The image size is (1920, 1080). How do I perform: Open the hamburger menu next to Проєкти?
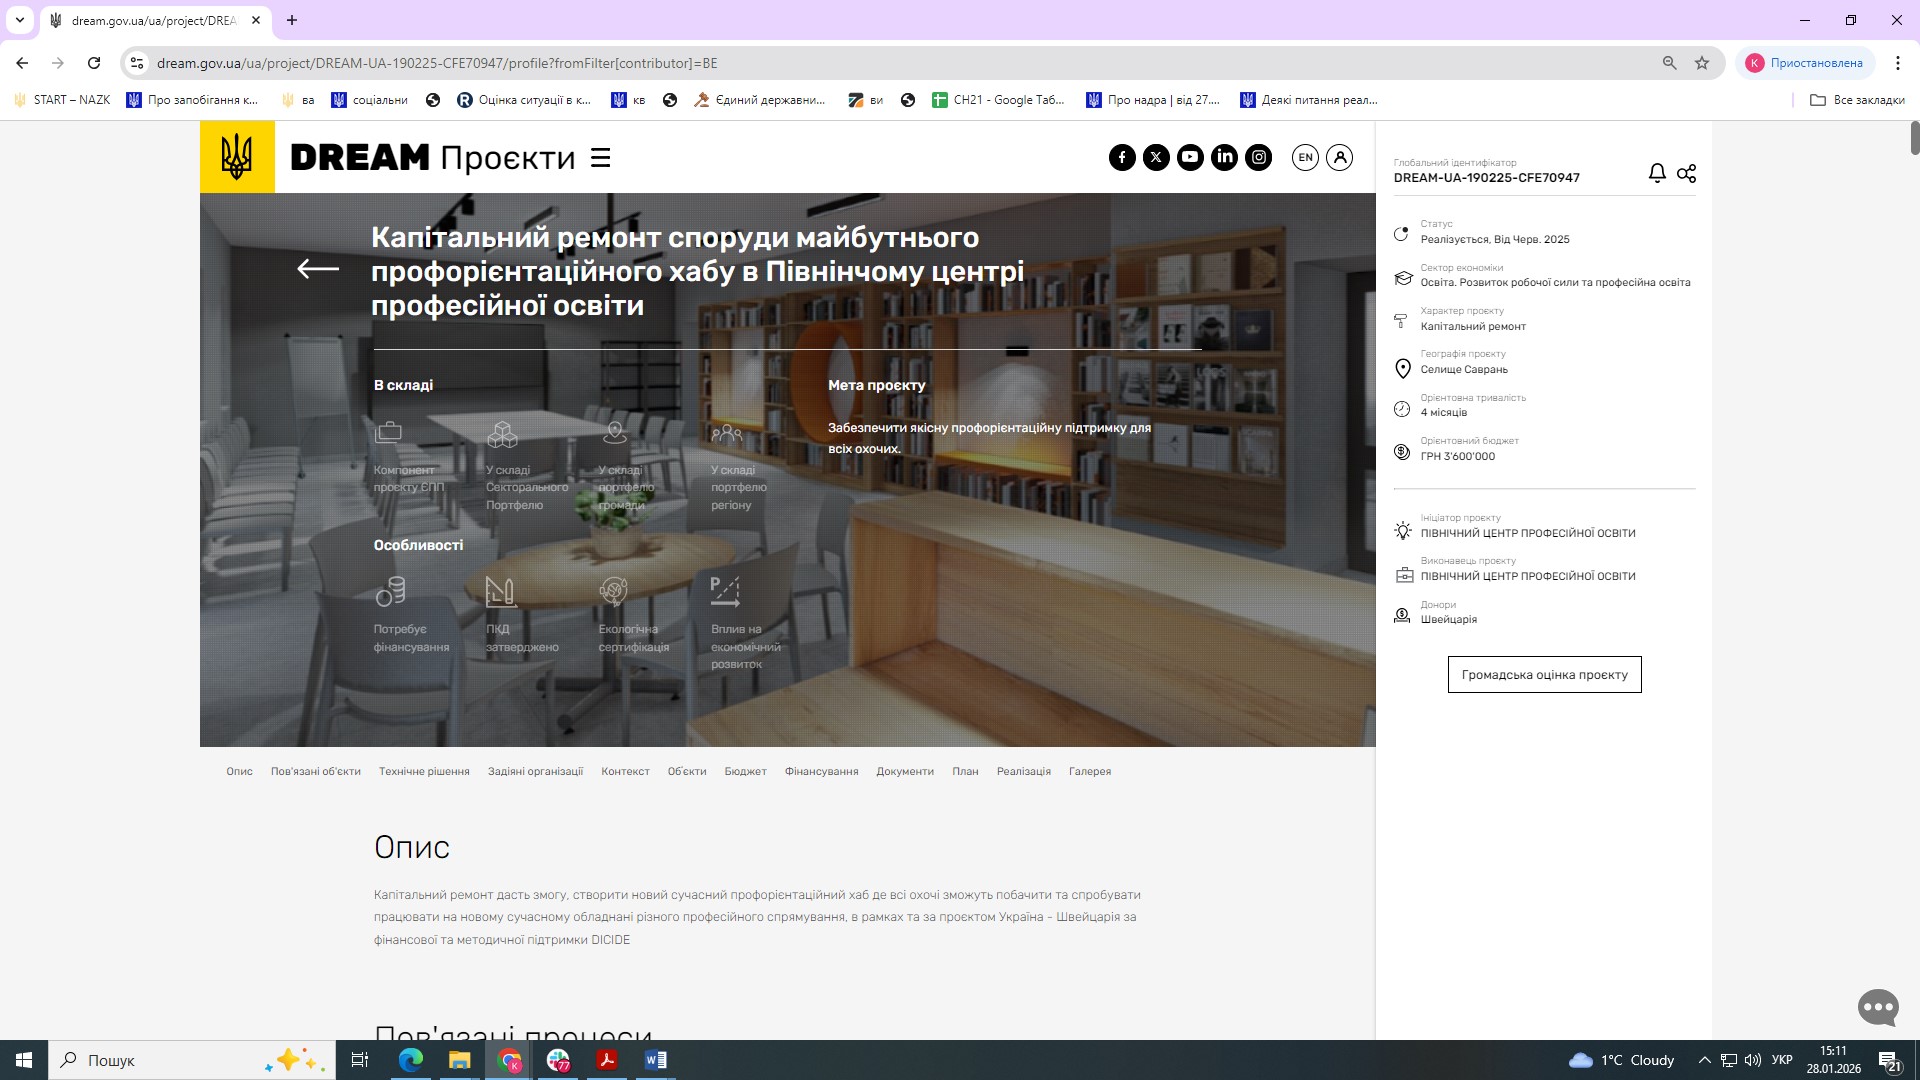[x=600, y=158]
